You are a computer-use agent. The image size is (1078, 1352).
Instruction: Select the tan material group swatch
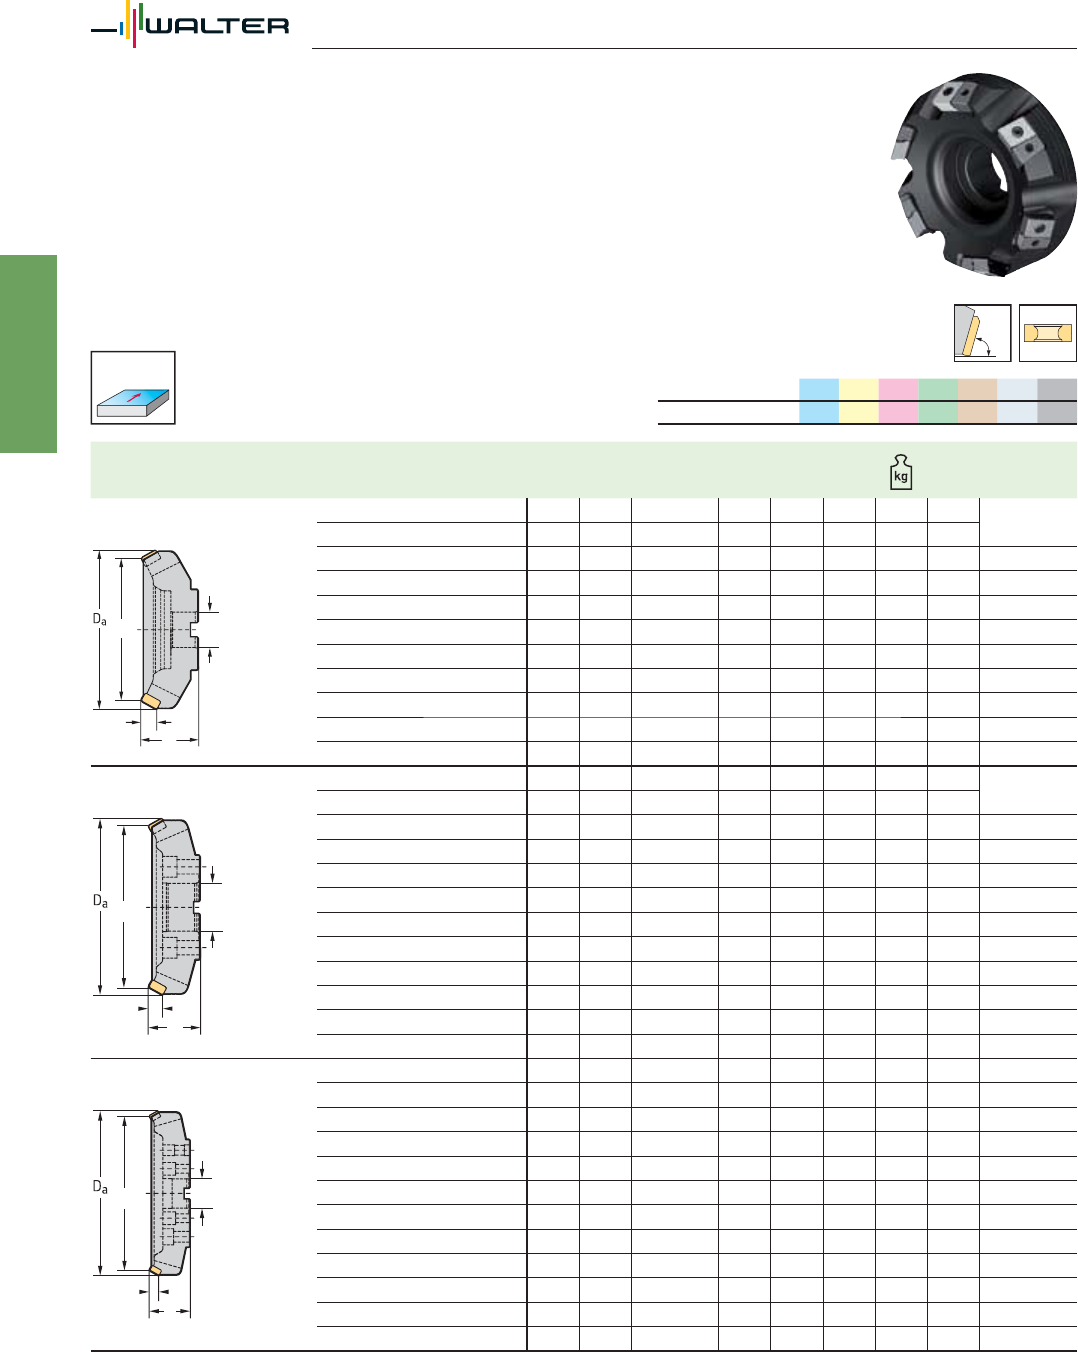coord(978,401)
